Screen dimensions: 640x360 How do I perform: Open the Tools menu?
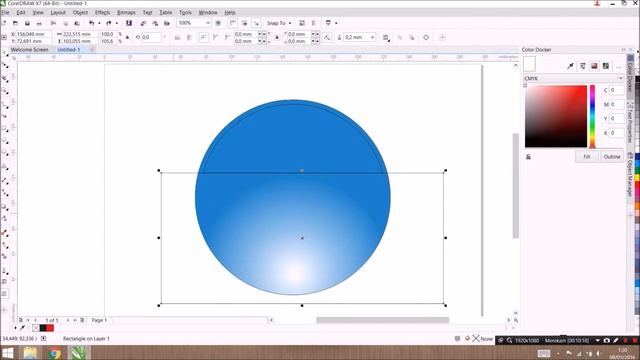tap(185, 13)
